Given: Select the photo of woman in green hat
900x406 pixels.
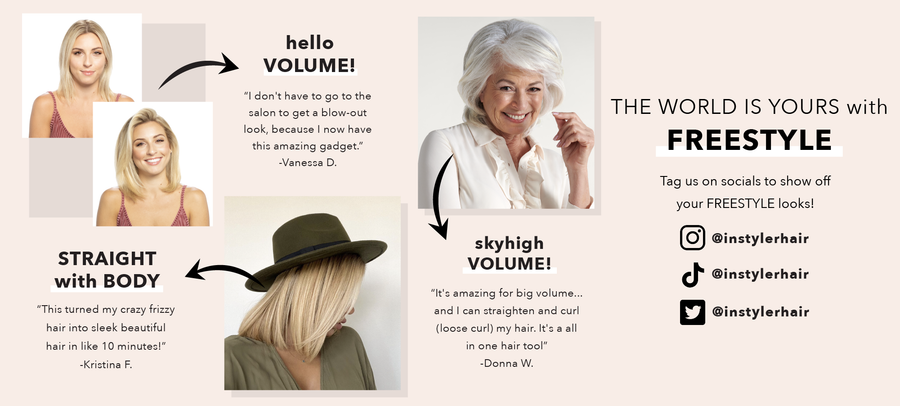Looking at the screenshot, I should click(312, 293).
